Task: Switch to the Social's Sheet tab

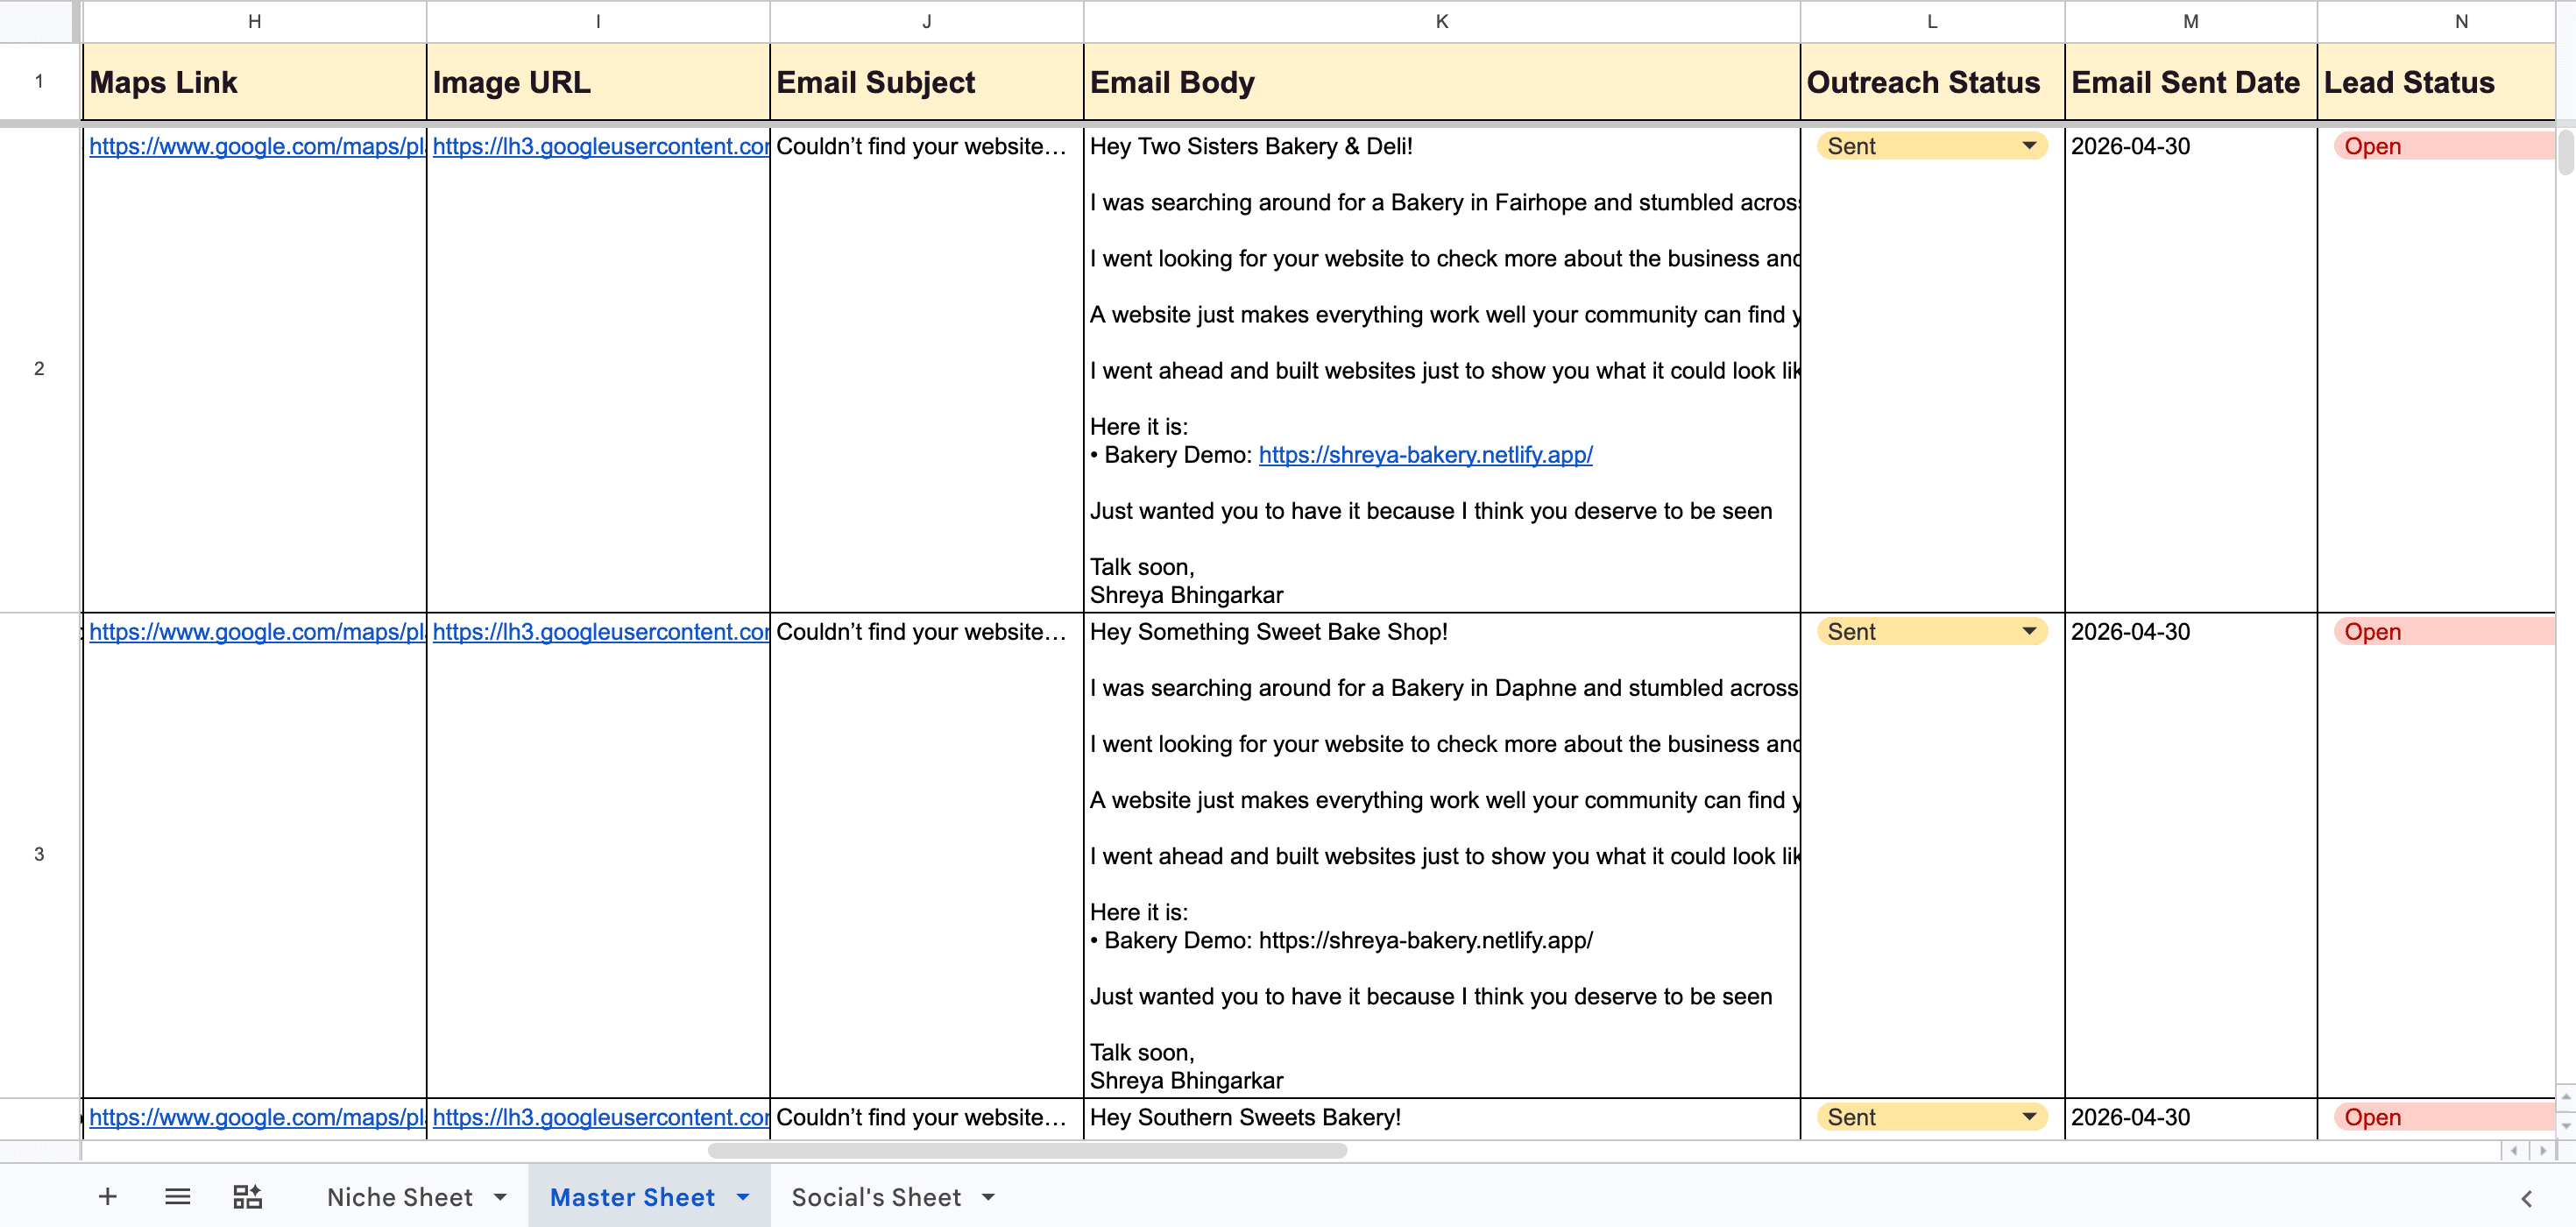Action: pos(876,1197)
